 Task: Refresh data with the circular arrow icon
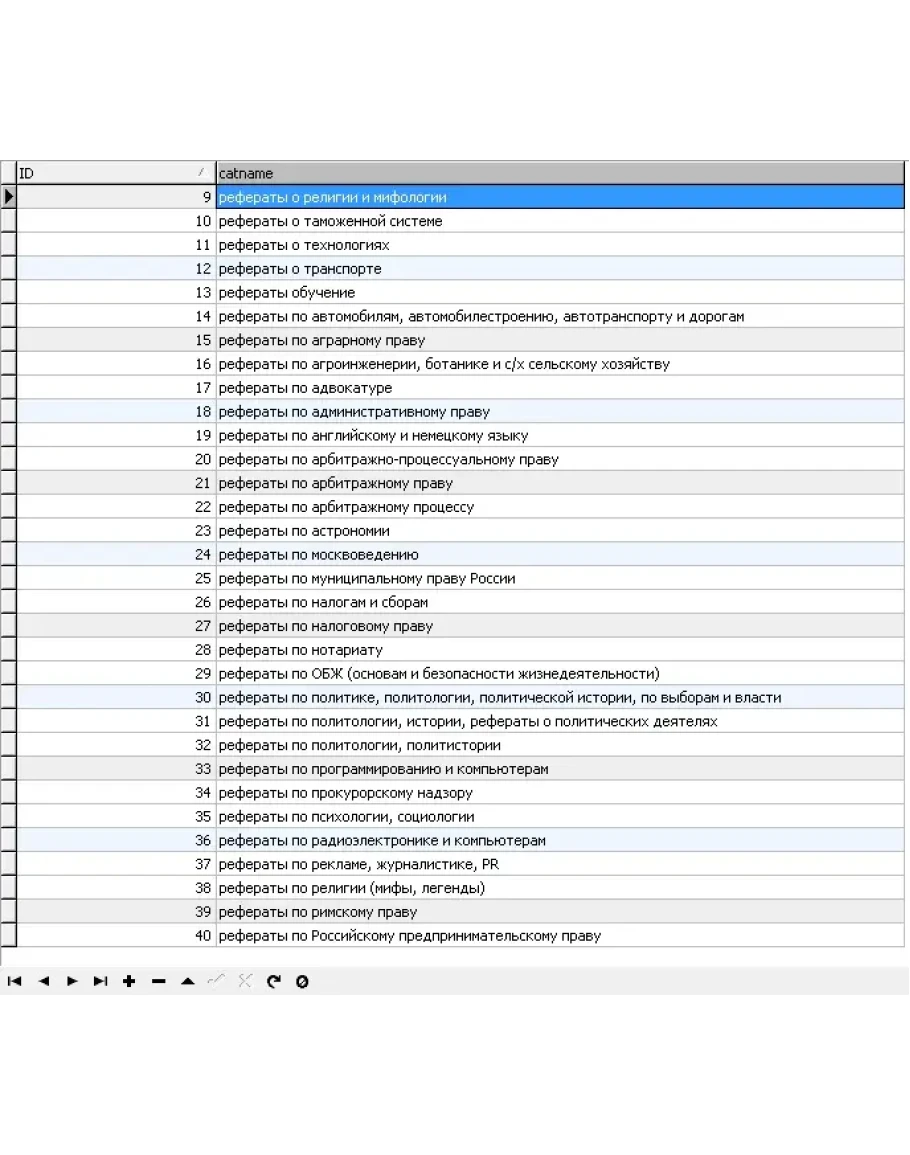(x=273, y=981)
